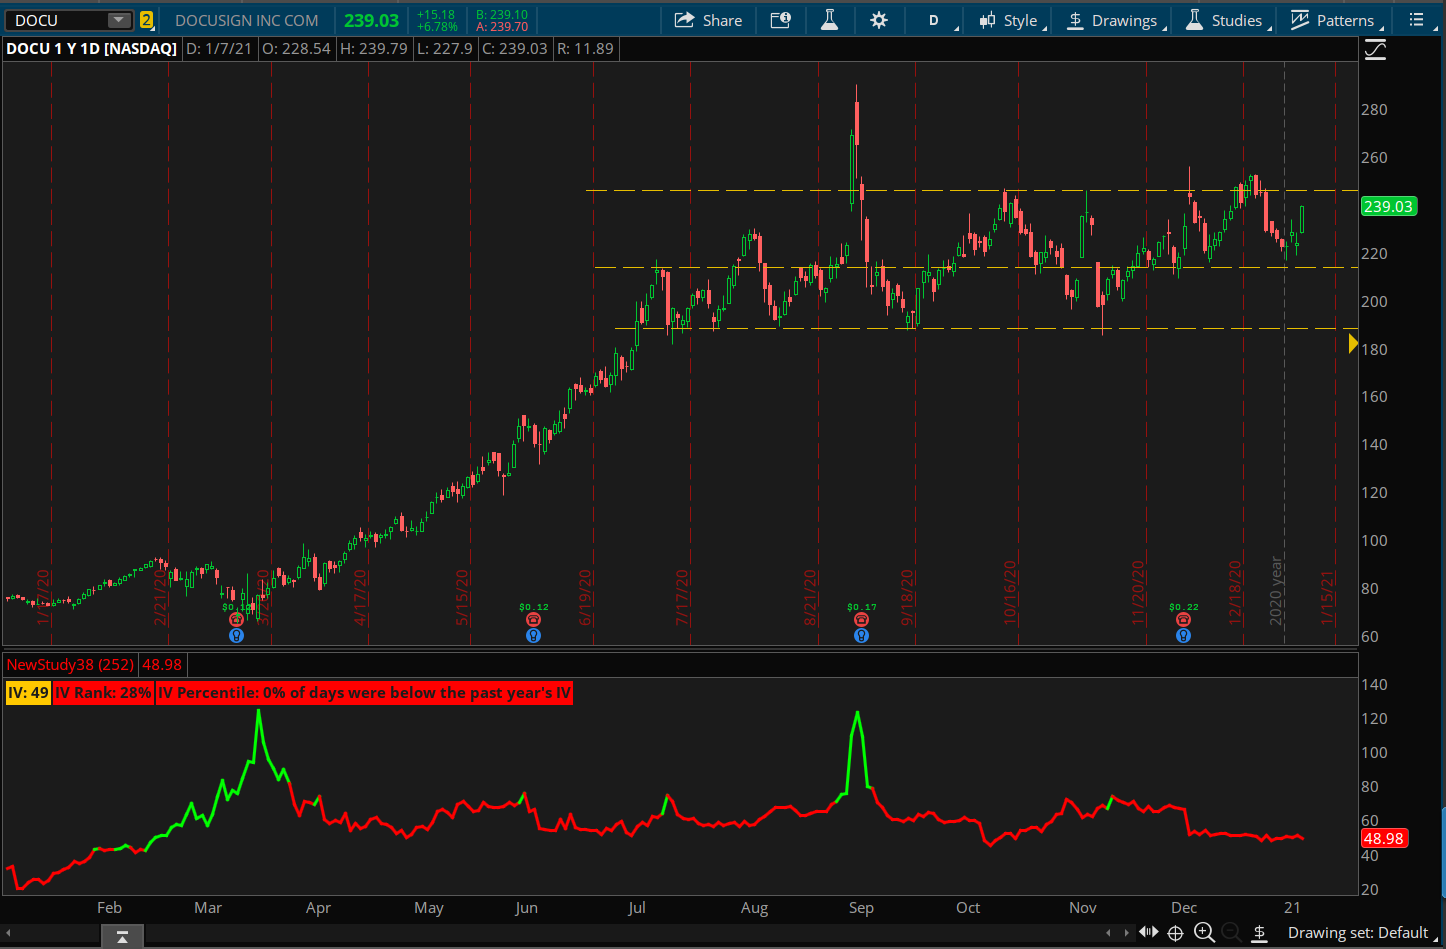Open the D timeframe dropdown
Viewport: 1446px width, 949px height.
tap(938, 20)
